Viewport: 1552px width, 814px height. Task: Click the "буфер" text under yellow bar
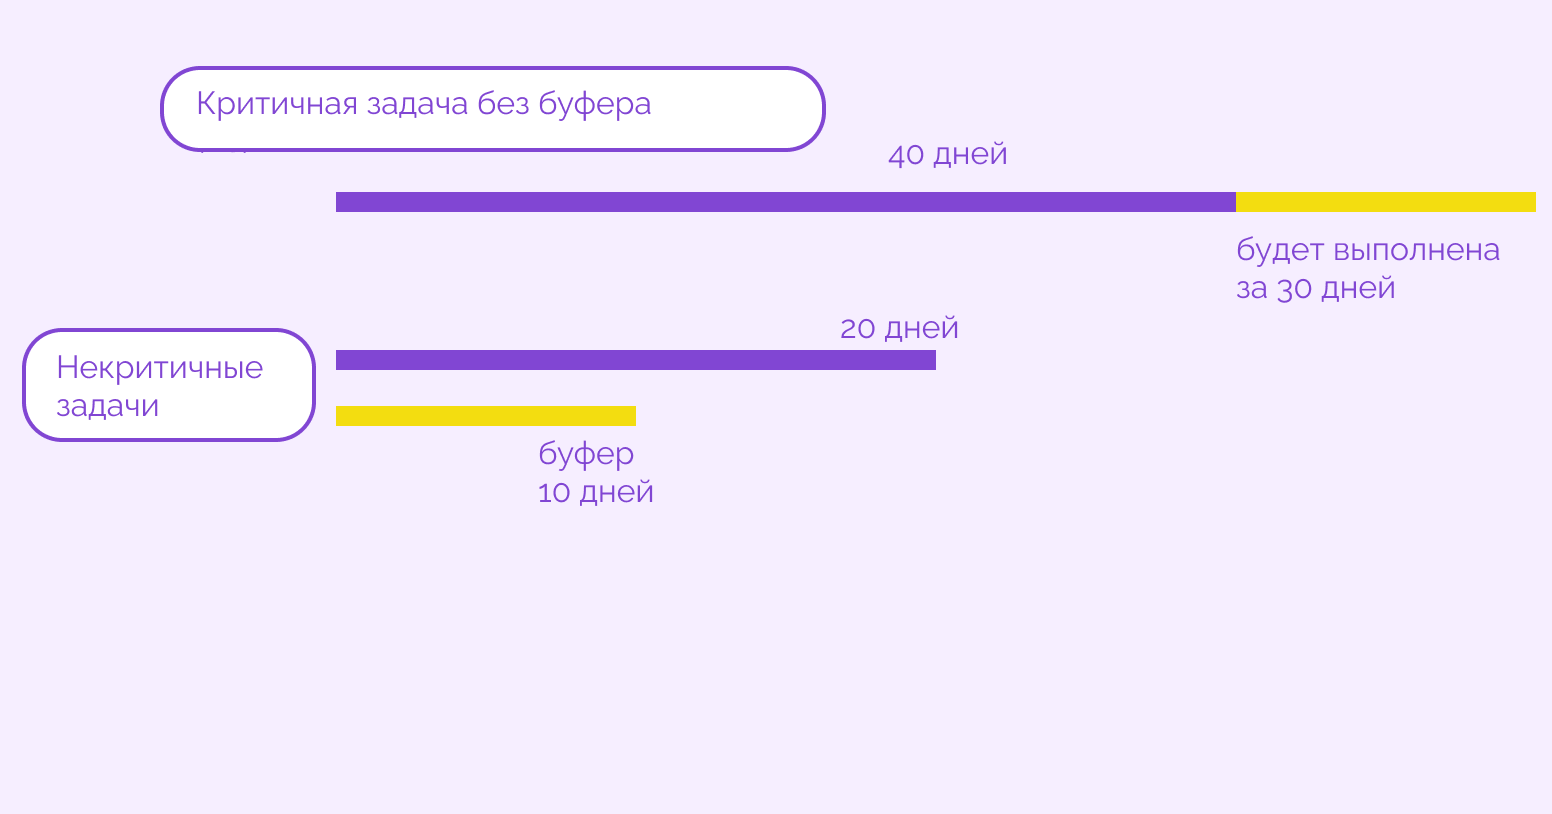coord(586,454)
